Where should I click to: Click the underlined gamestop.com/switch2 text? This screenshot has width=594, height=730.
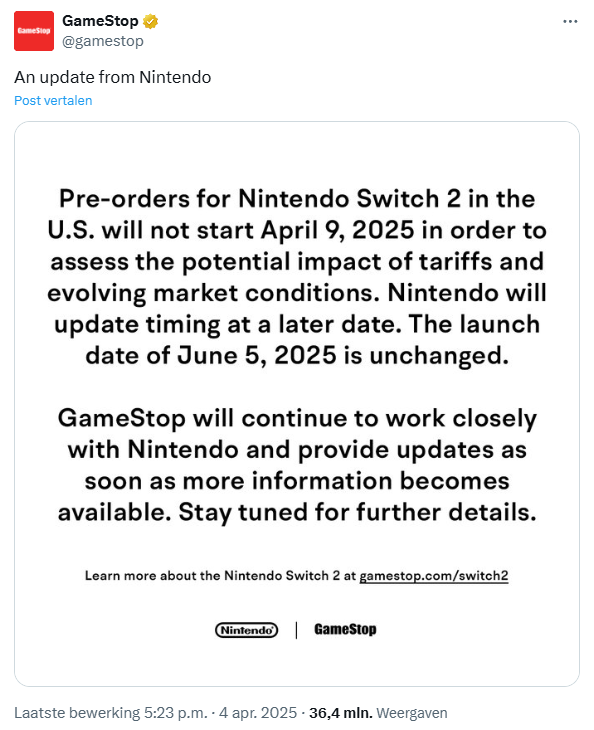click(x=433, y=576)
